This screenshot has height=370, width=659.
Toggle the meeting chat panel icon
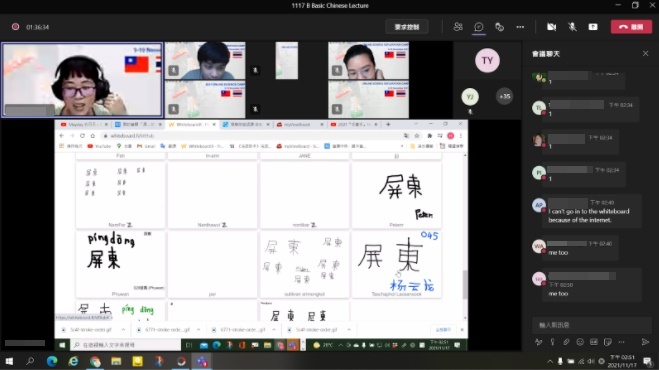479,27
